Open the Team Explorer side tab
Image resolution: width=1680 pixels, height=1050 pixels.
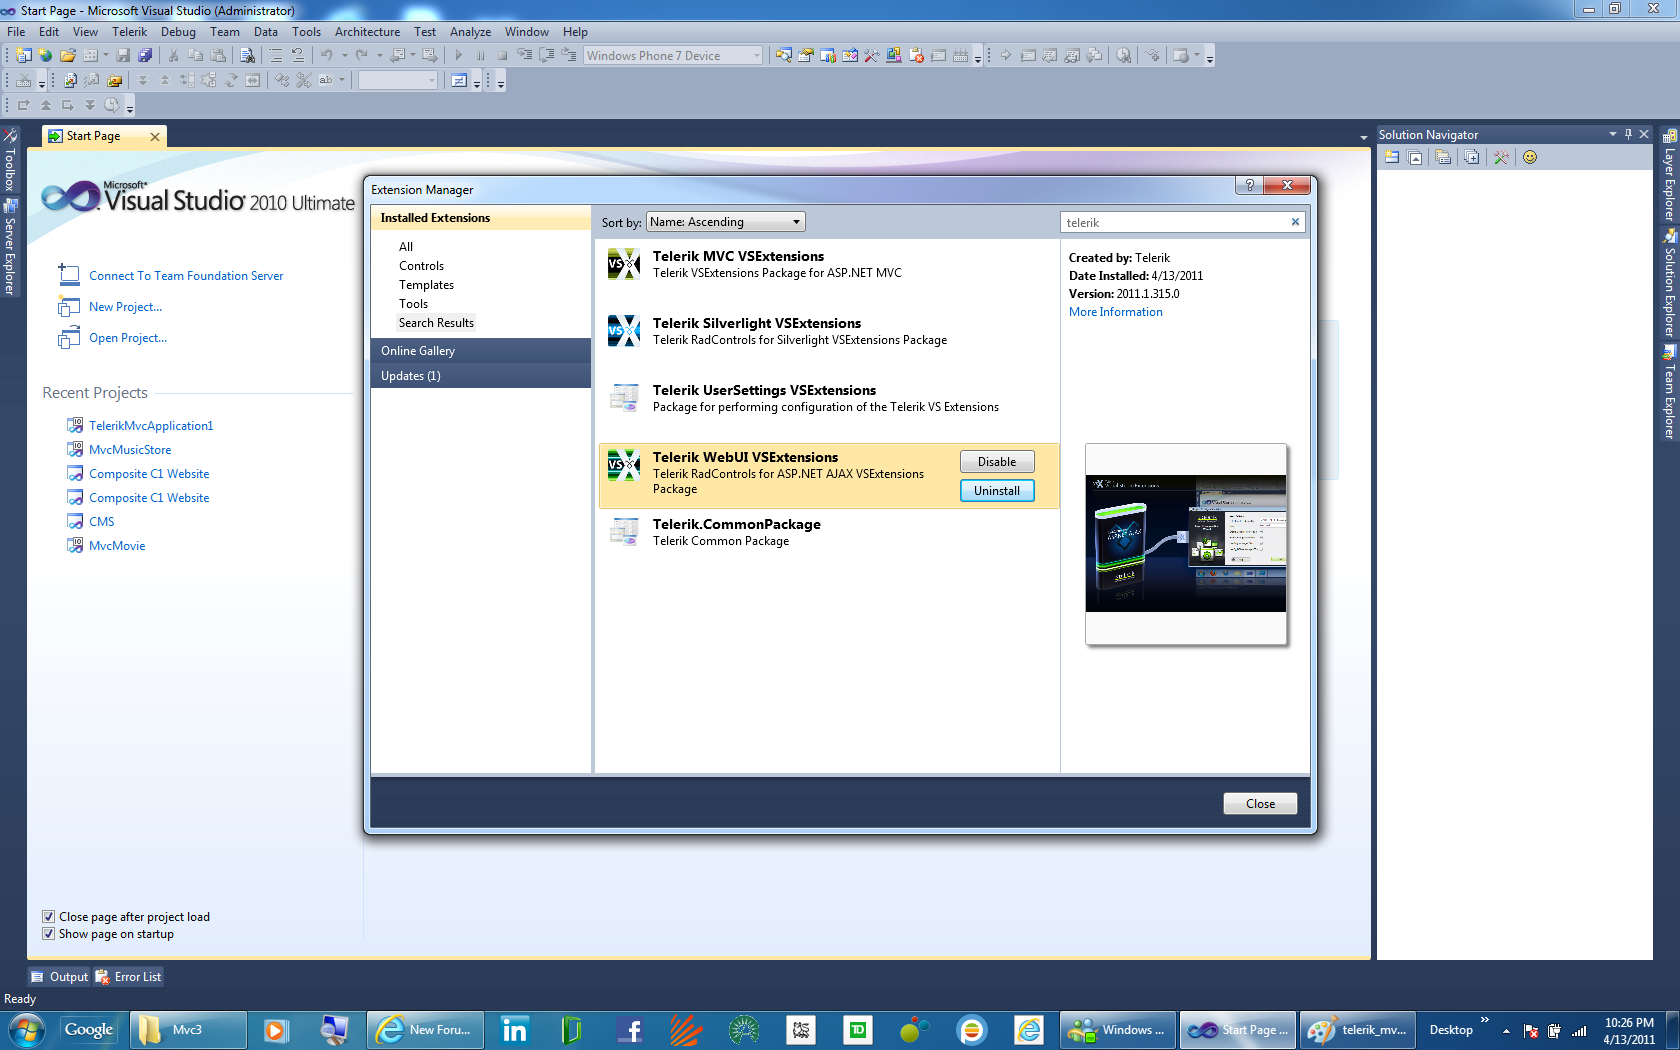(x=1669, y=393)
